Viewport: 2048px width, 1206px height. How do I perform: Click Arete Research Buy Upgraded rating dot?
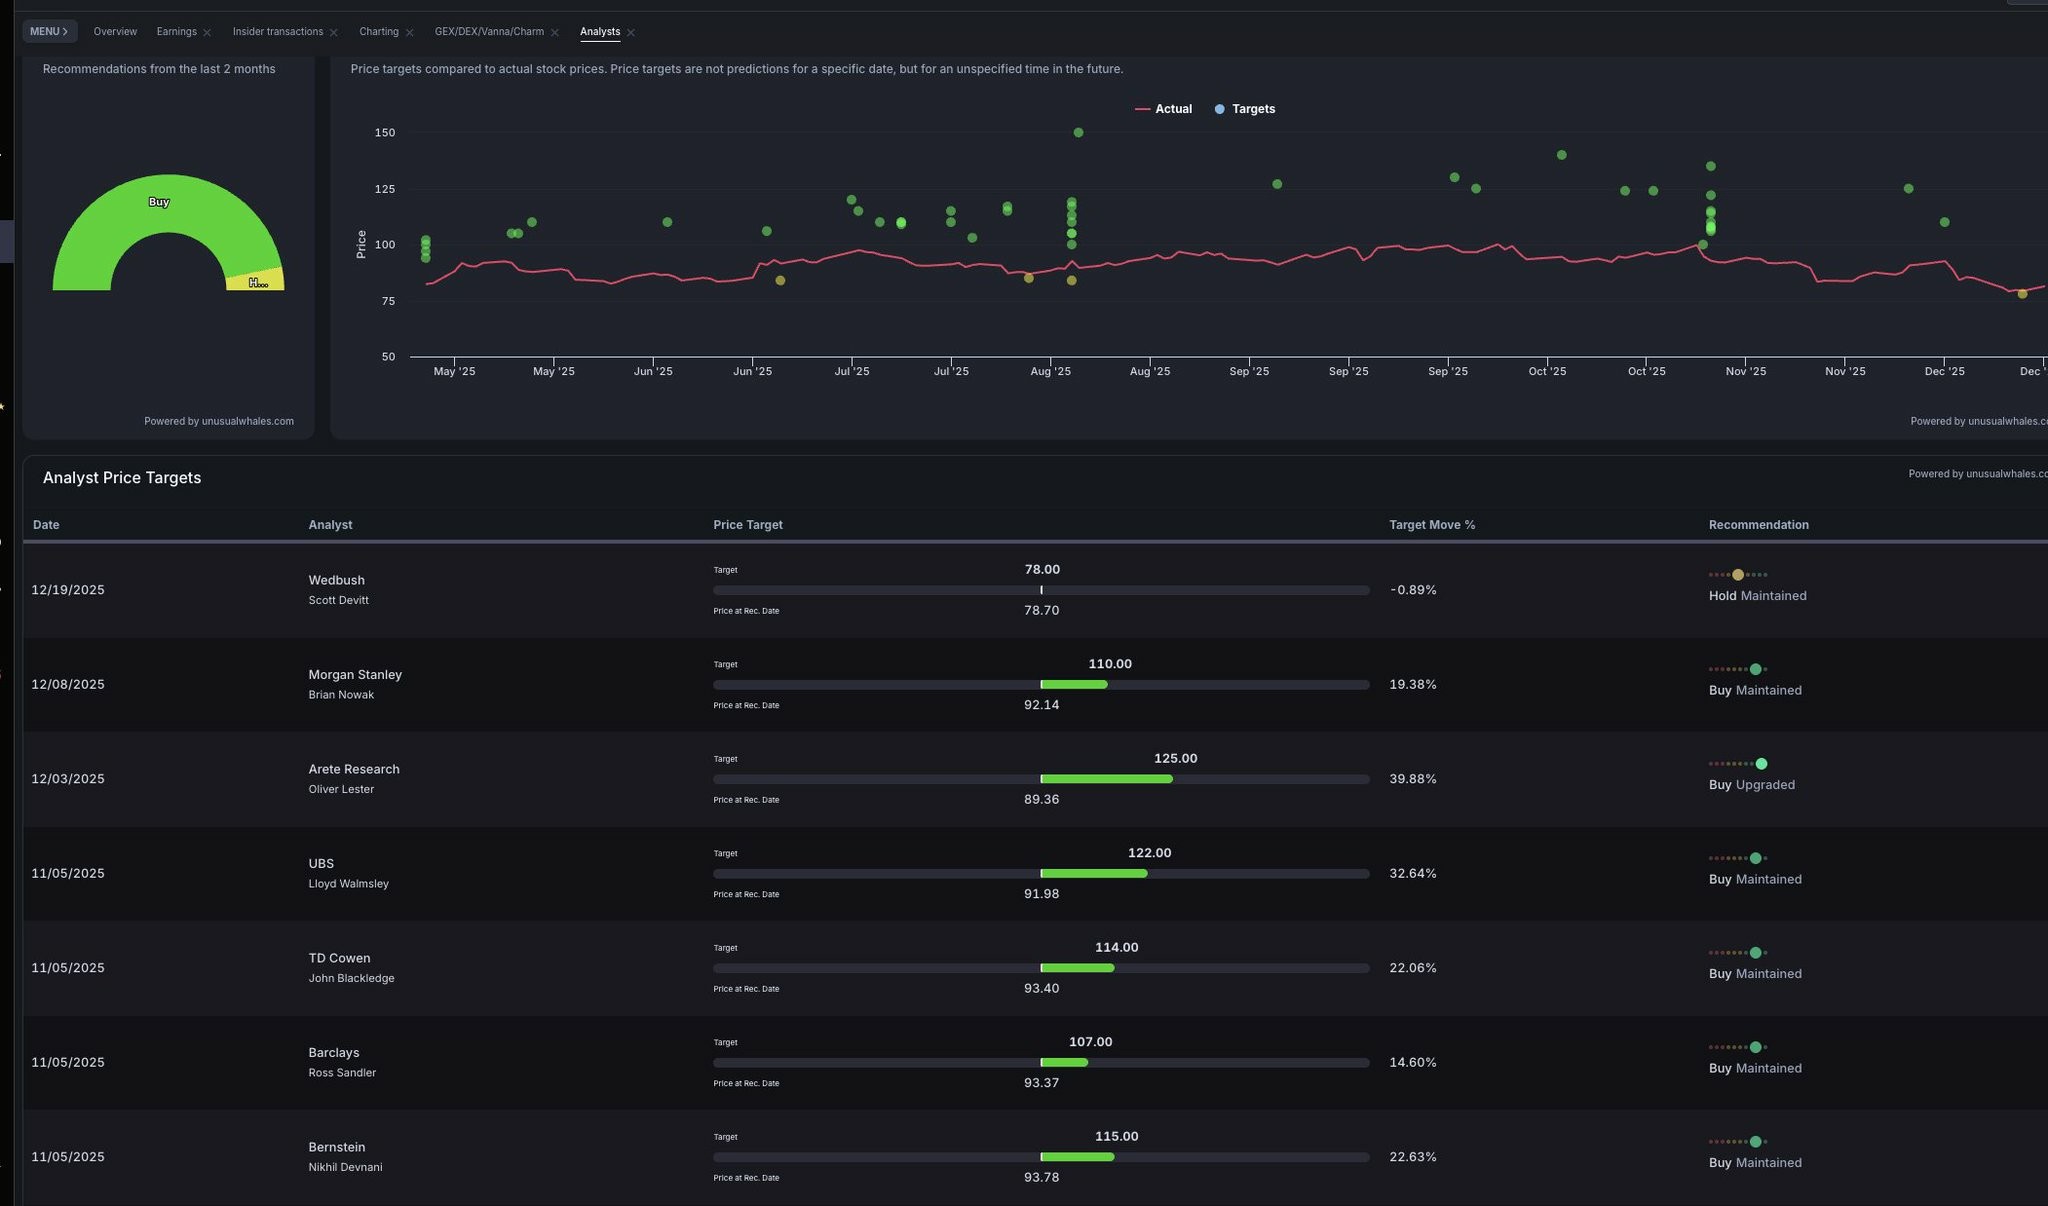1761,764
